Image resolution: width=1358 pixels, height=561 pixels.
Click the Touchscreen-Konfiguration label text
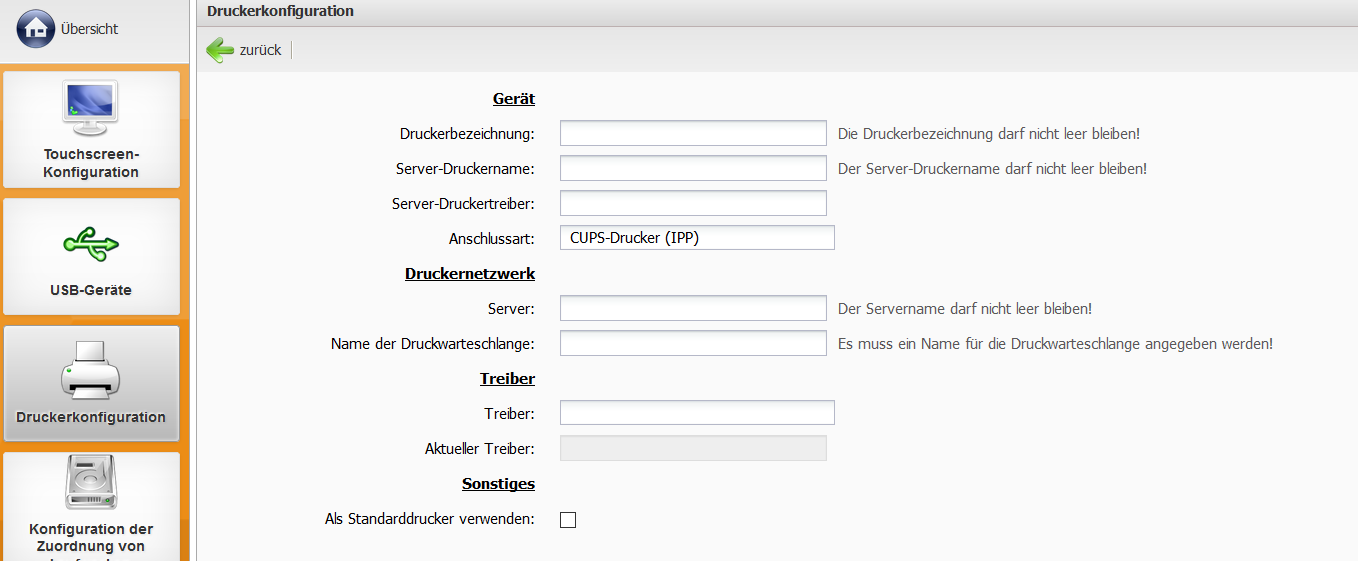click(x=91, y=164)
